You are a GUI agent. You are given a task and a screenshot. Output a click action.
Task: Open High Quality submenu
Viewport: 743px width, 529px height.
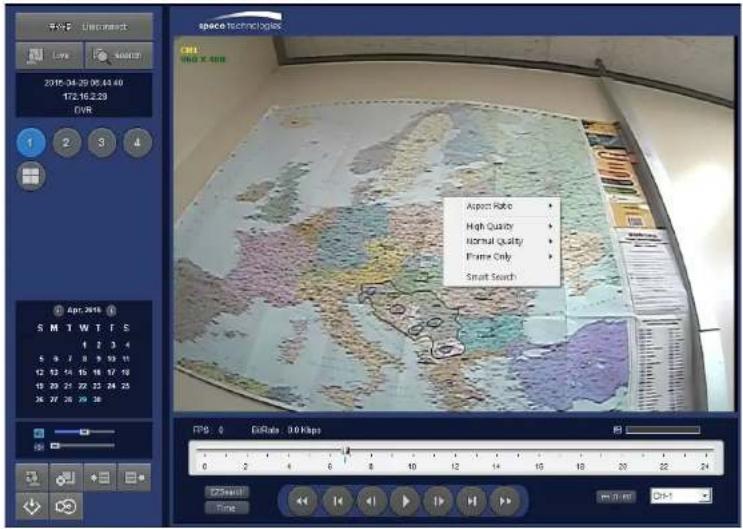(502, 226)
